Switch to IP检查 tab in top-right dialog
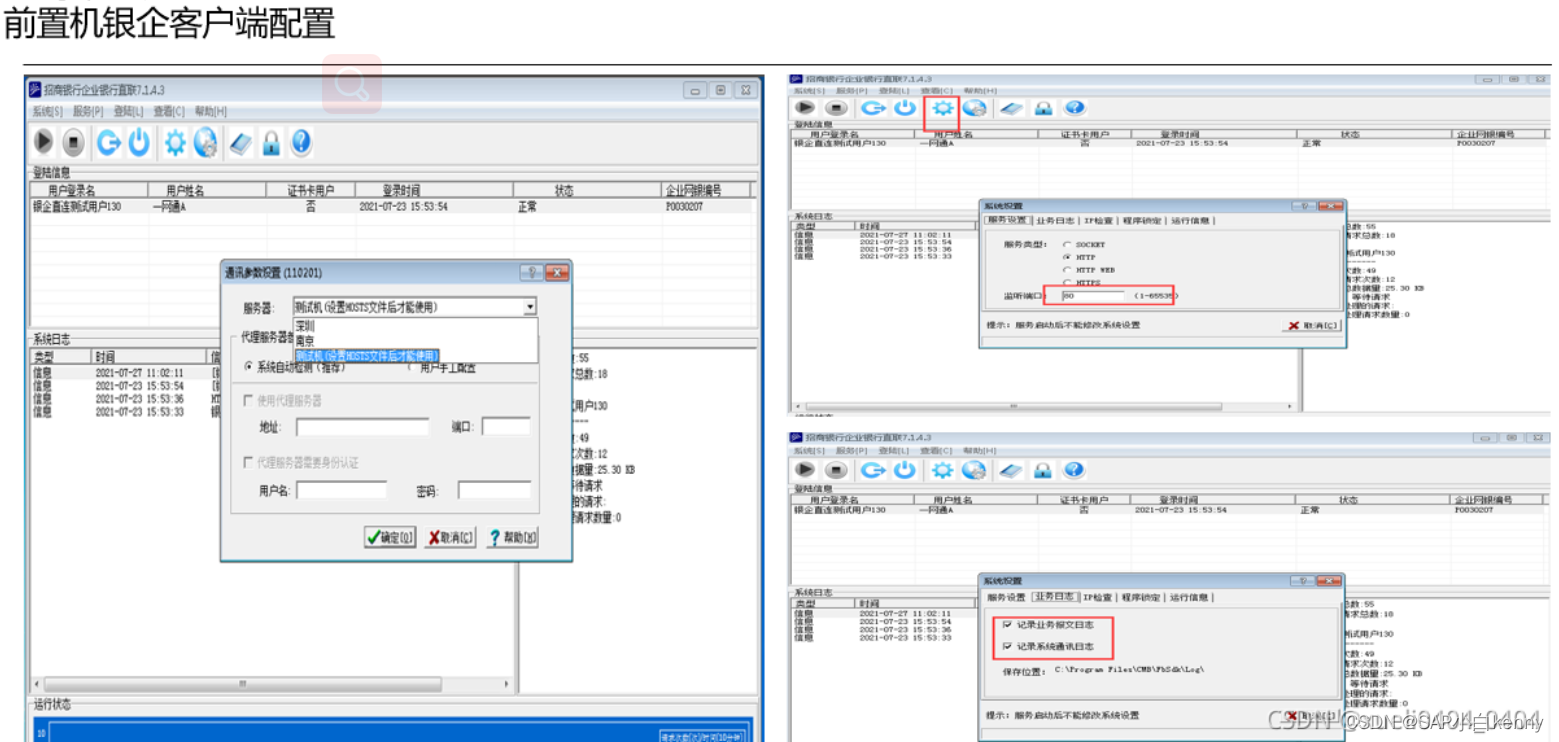The height and width of the screenshot is (742, 1559). pyautogui.click(x=1097, y=220)
